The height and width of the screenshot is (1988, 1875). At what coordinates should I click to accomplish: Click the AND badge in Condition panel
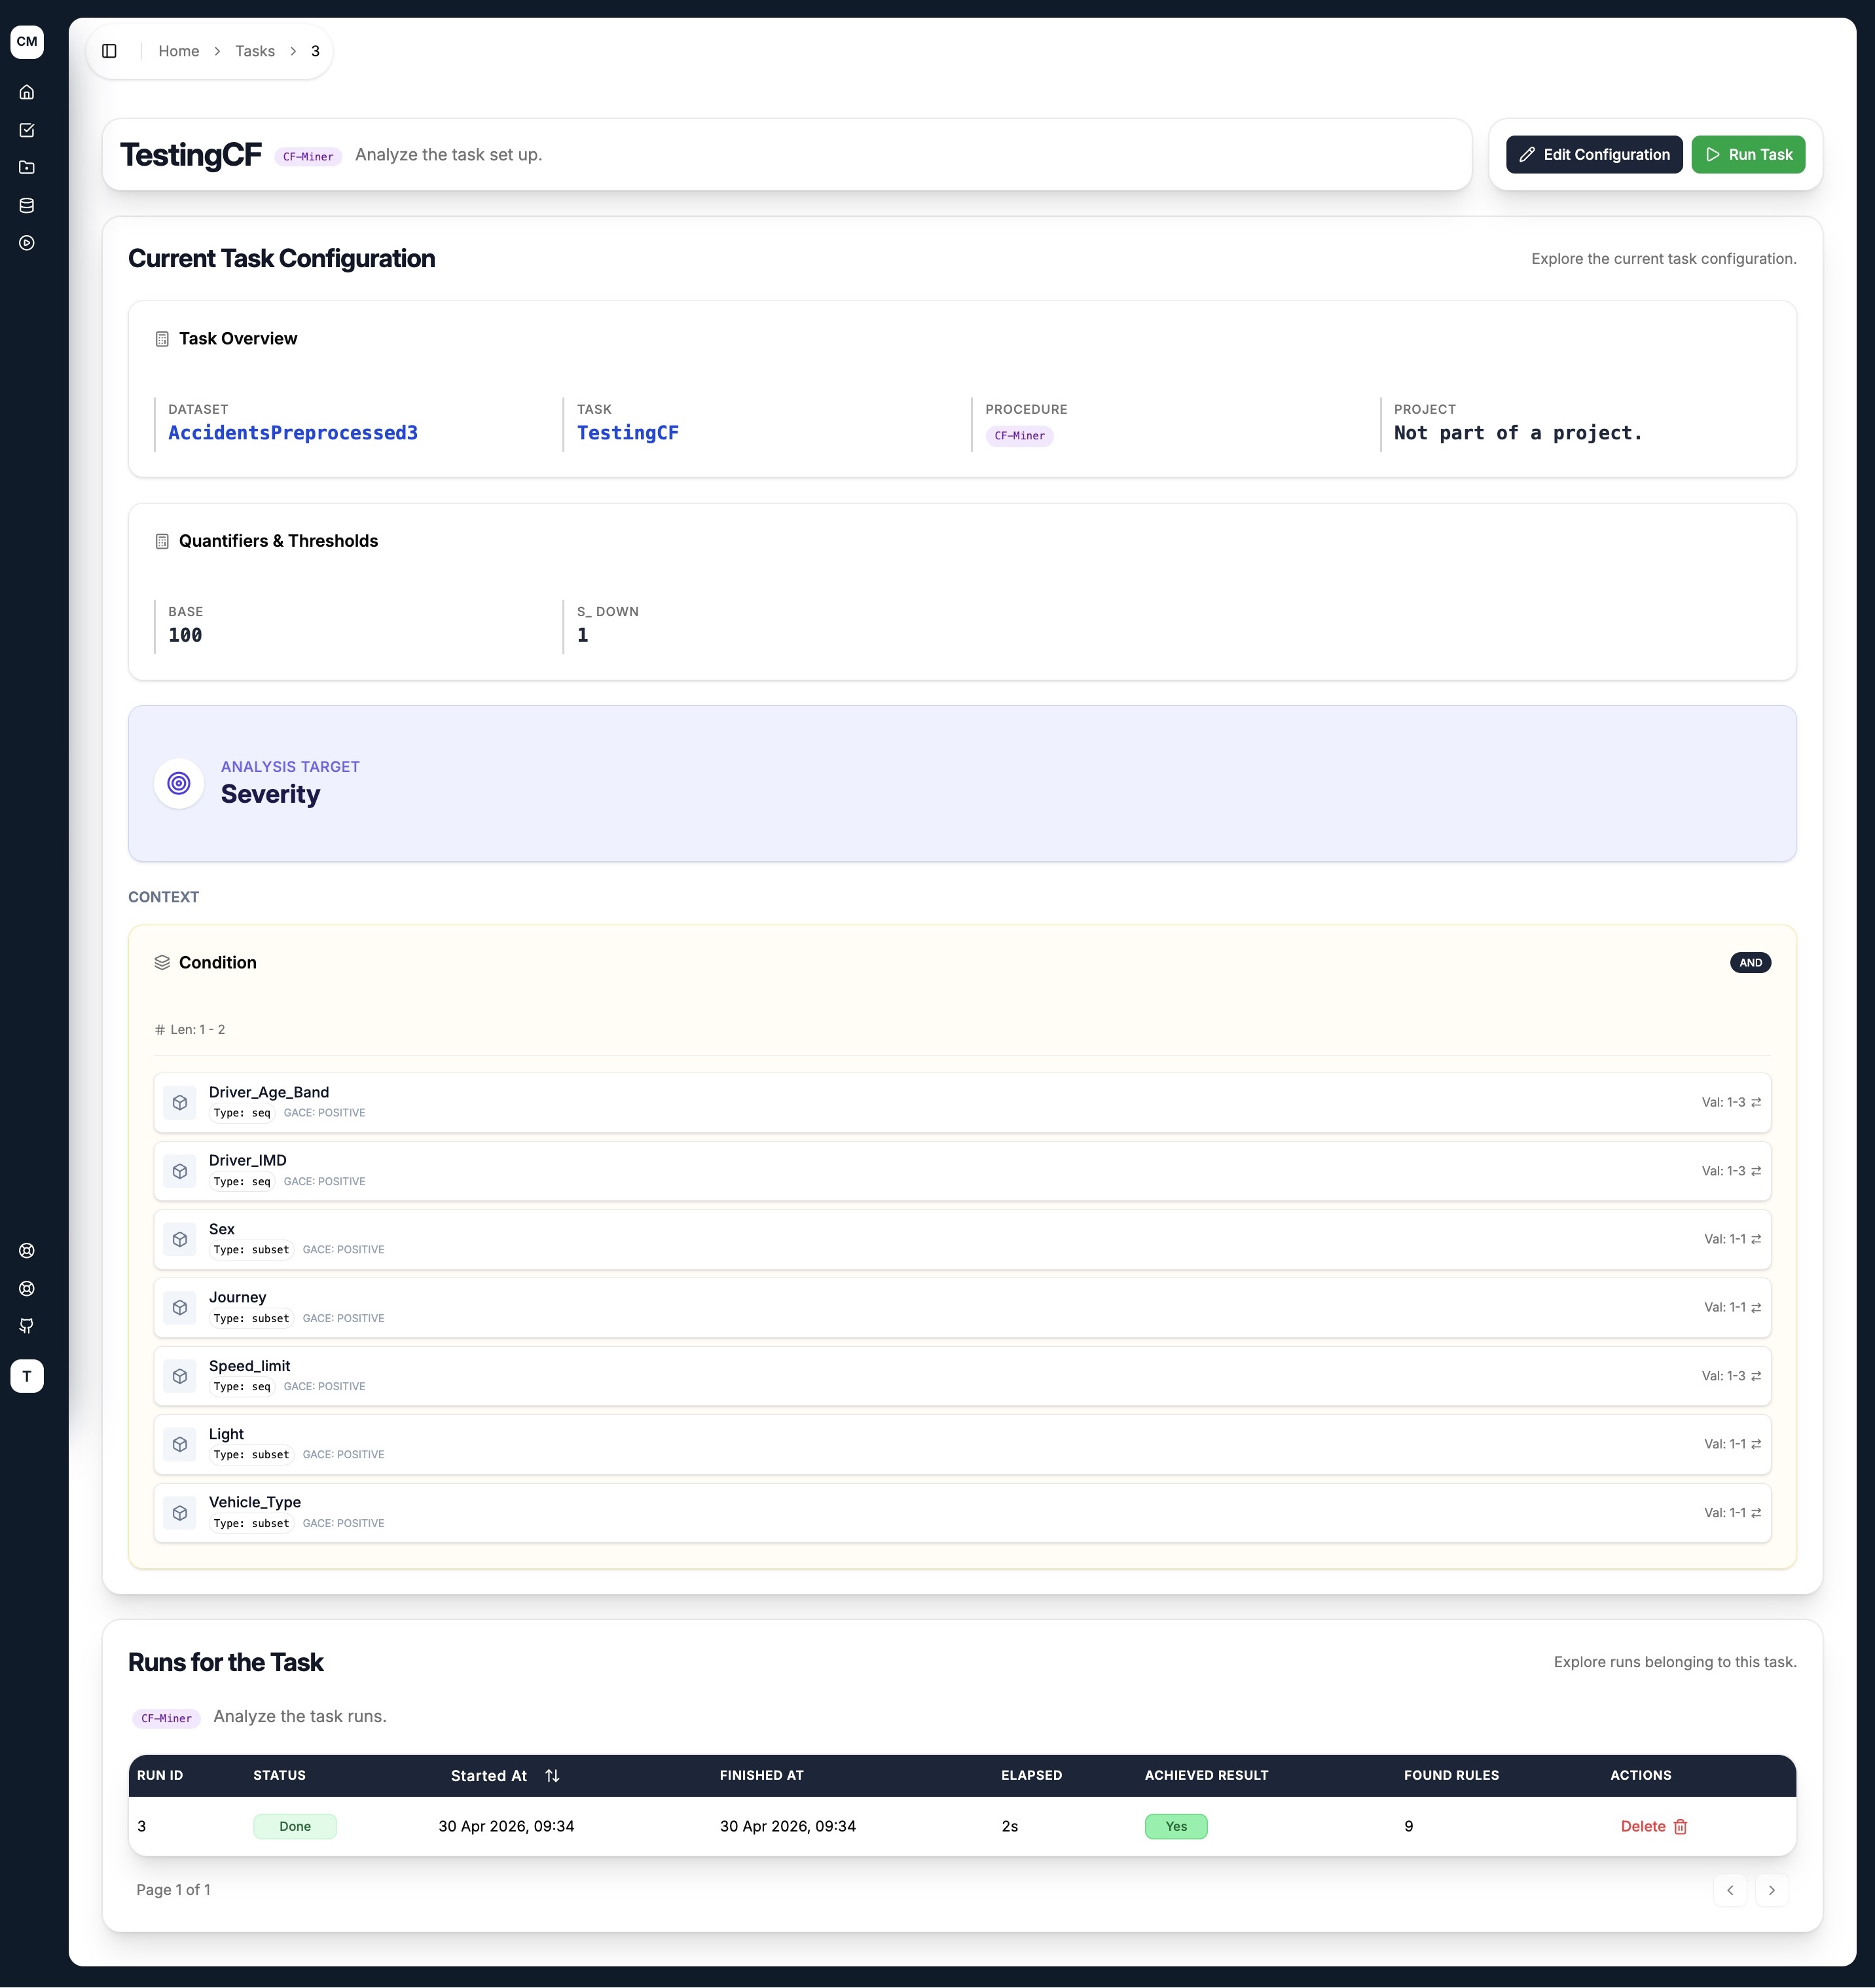coord(1750,962)
